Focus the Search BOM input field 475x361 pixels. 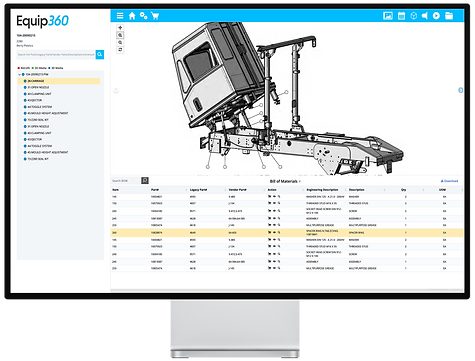click(126, 181)
